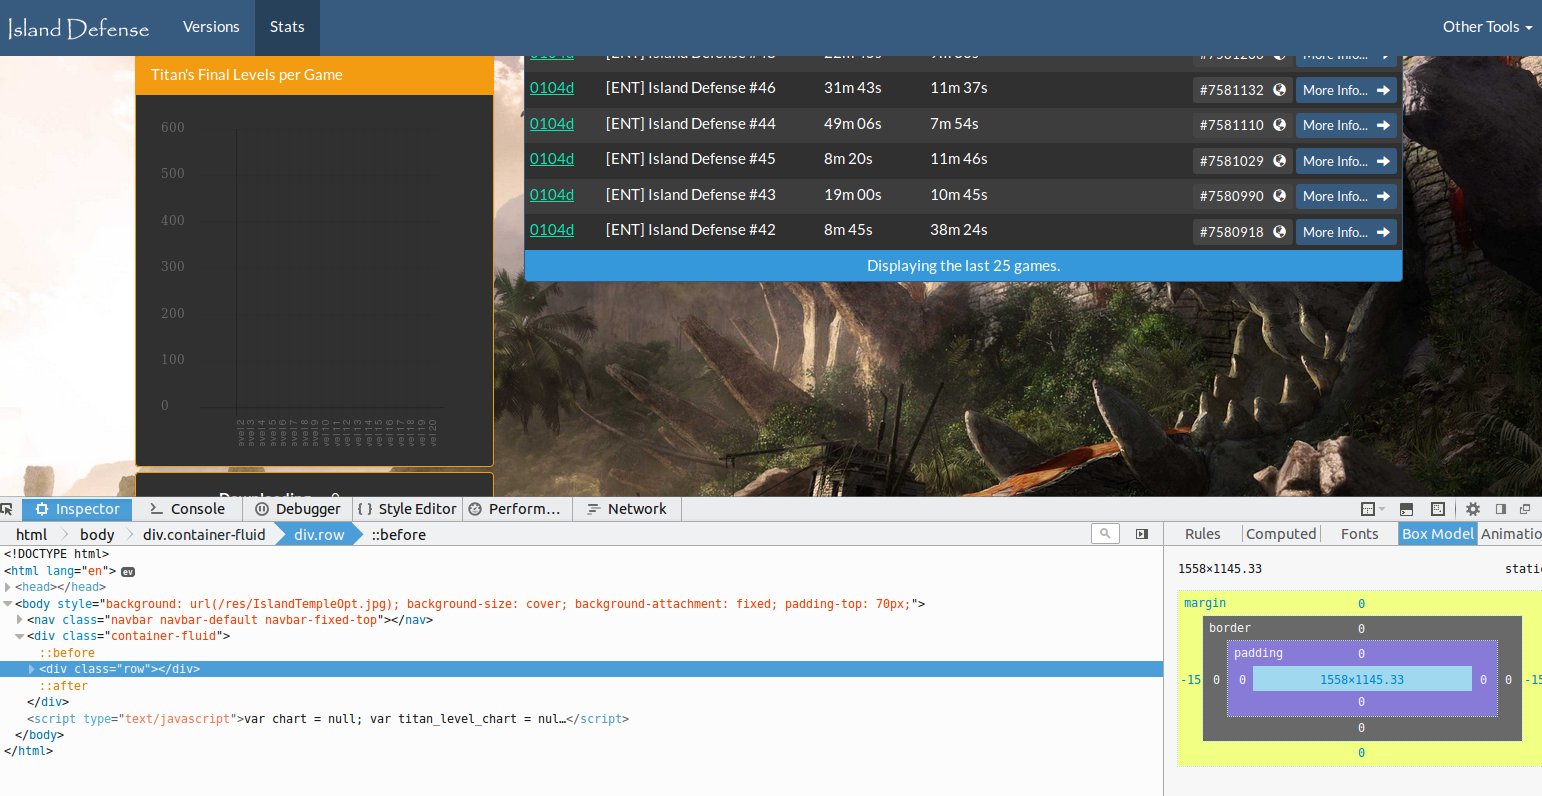Click the 1558×1145.33 content box

pos(1362,679)
